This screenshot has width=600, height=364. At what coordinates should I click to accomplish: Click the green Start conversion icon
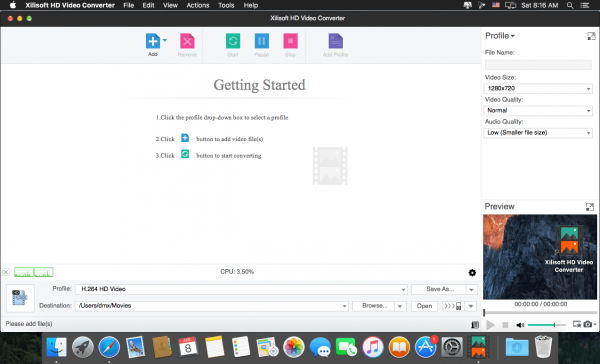click(233, 41)
